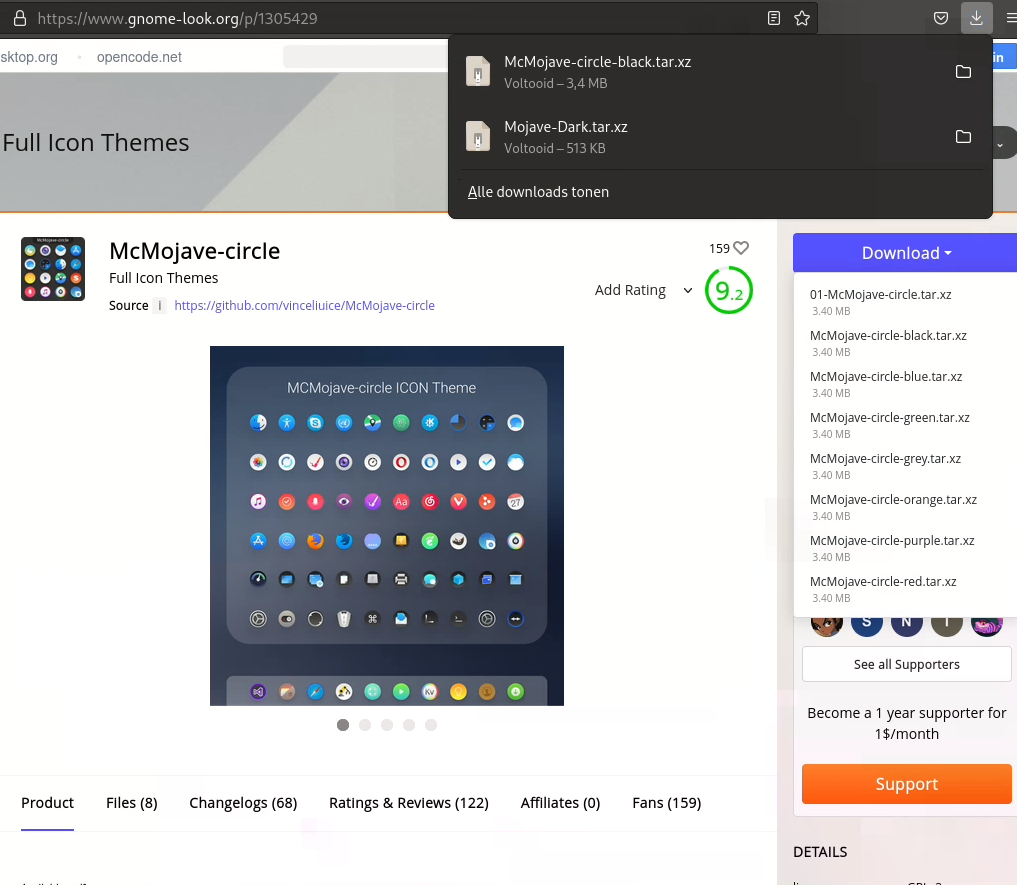
Task: Download 01-McMojave-circle.tar.xz from the list
Action: click(x=880, y=295)
